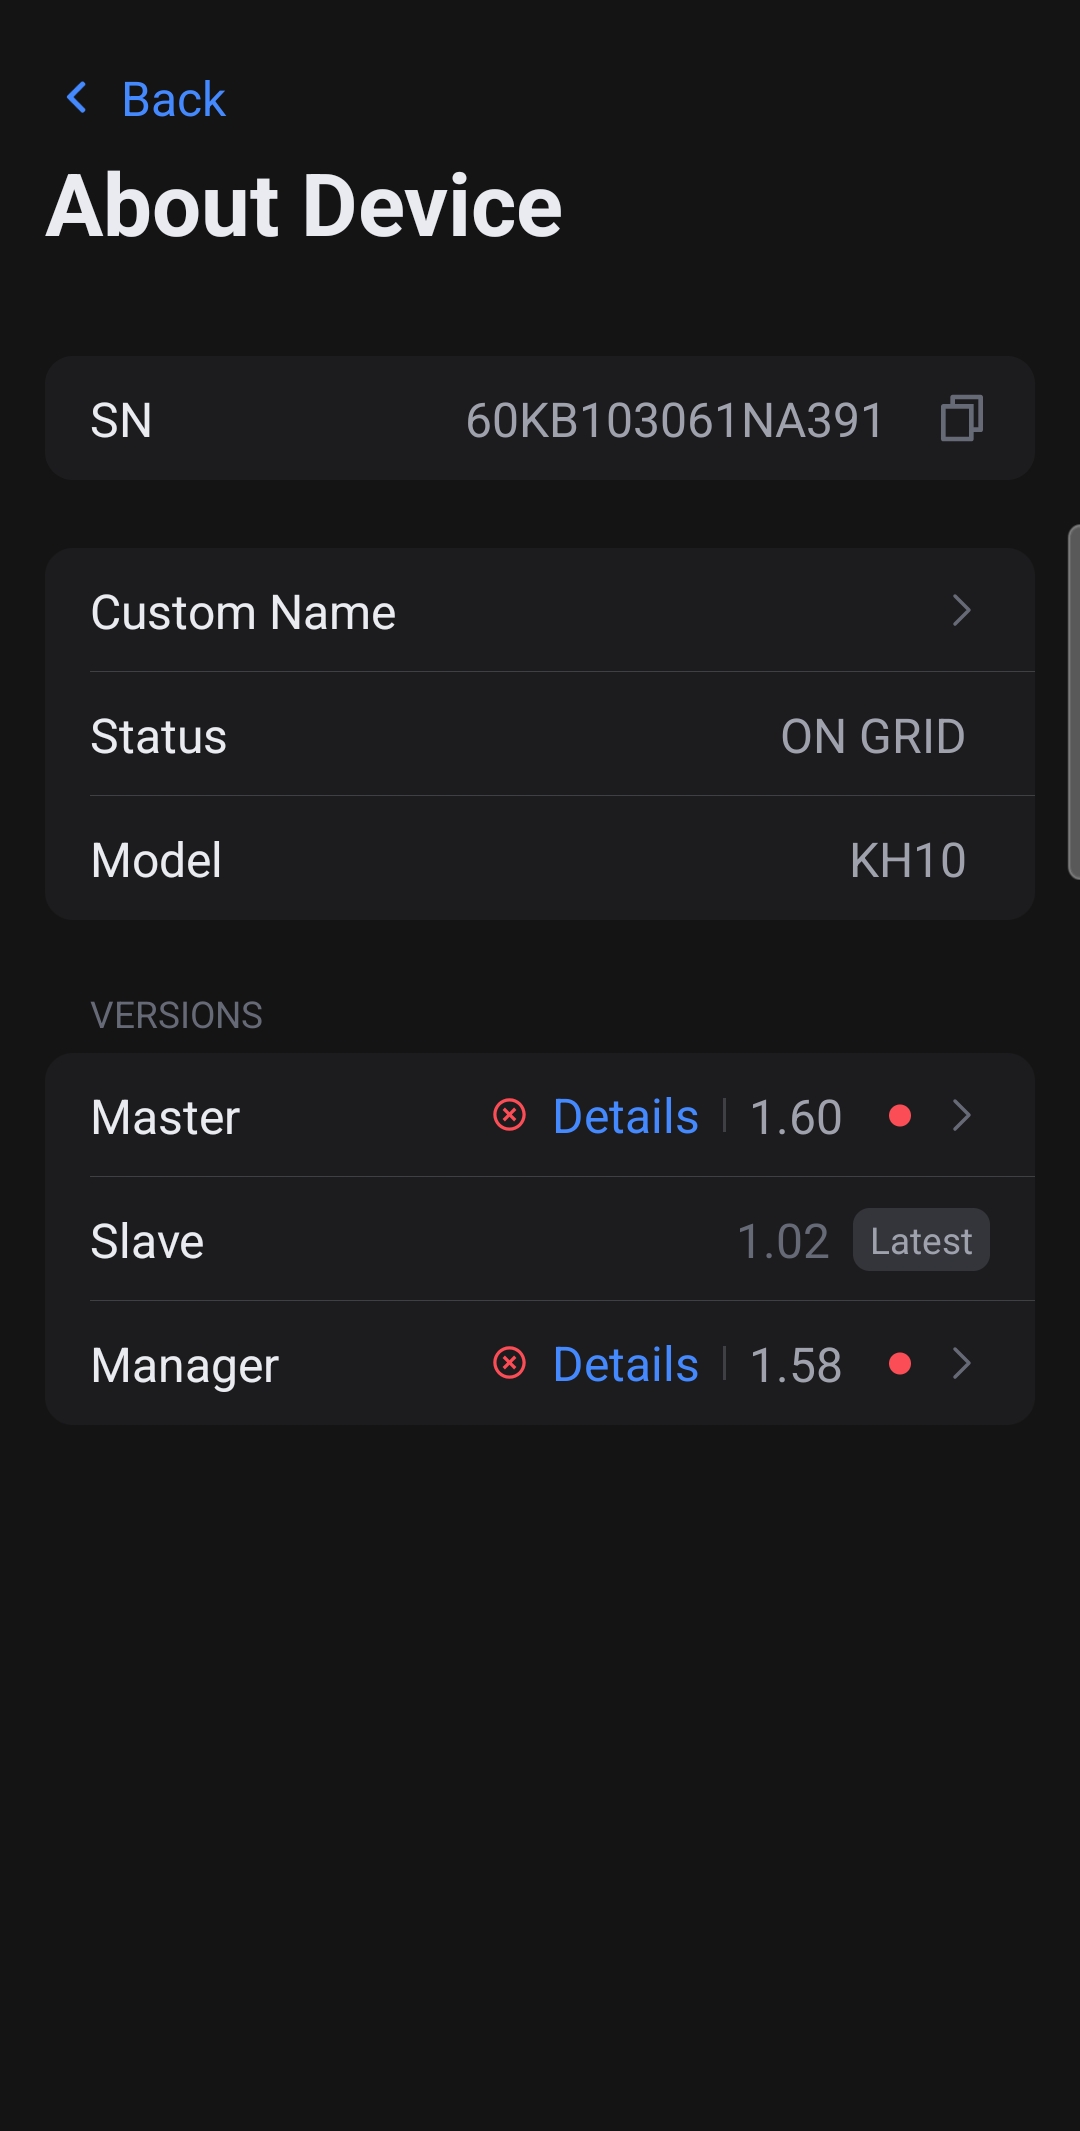Viewport: 1080px width, 2131px height.
Task: Select the Custom Name label
Action: [x=243, y=612]
